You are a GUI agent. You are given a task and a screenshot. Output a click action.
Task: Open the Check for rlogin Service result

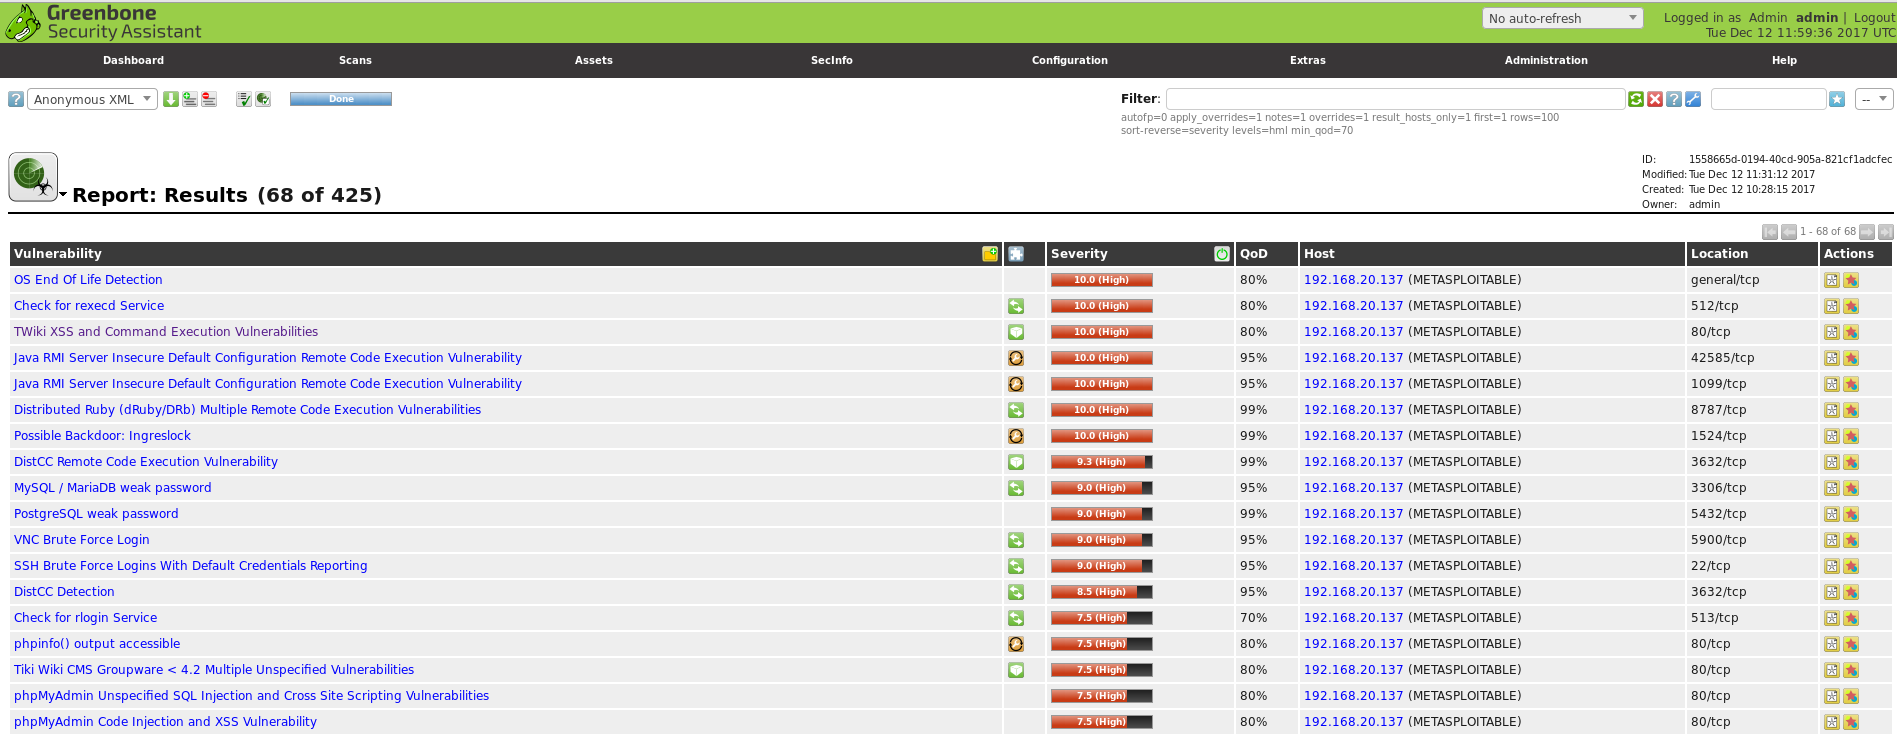(x=85, y=618)
